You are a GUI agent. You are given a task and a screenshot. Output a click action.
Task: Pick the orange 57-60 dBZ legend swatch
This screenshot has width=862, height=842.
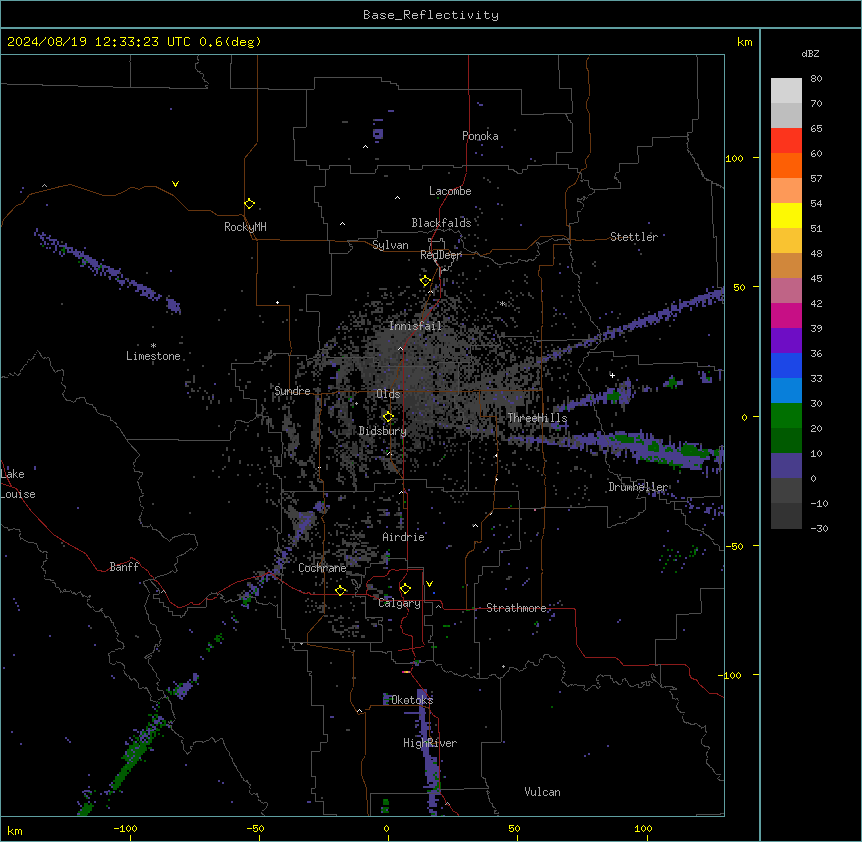(x=786, y=165)
